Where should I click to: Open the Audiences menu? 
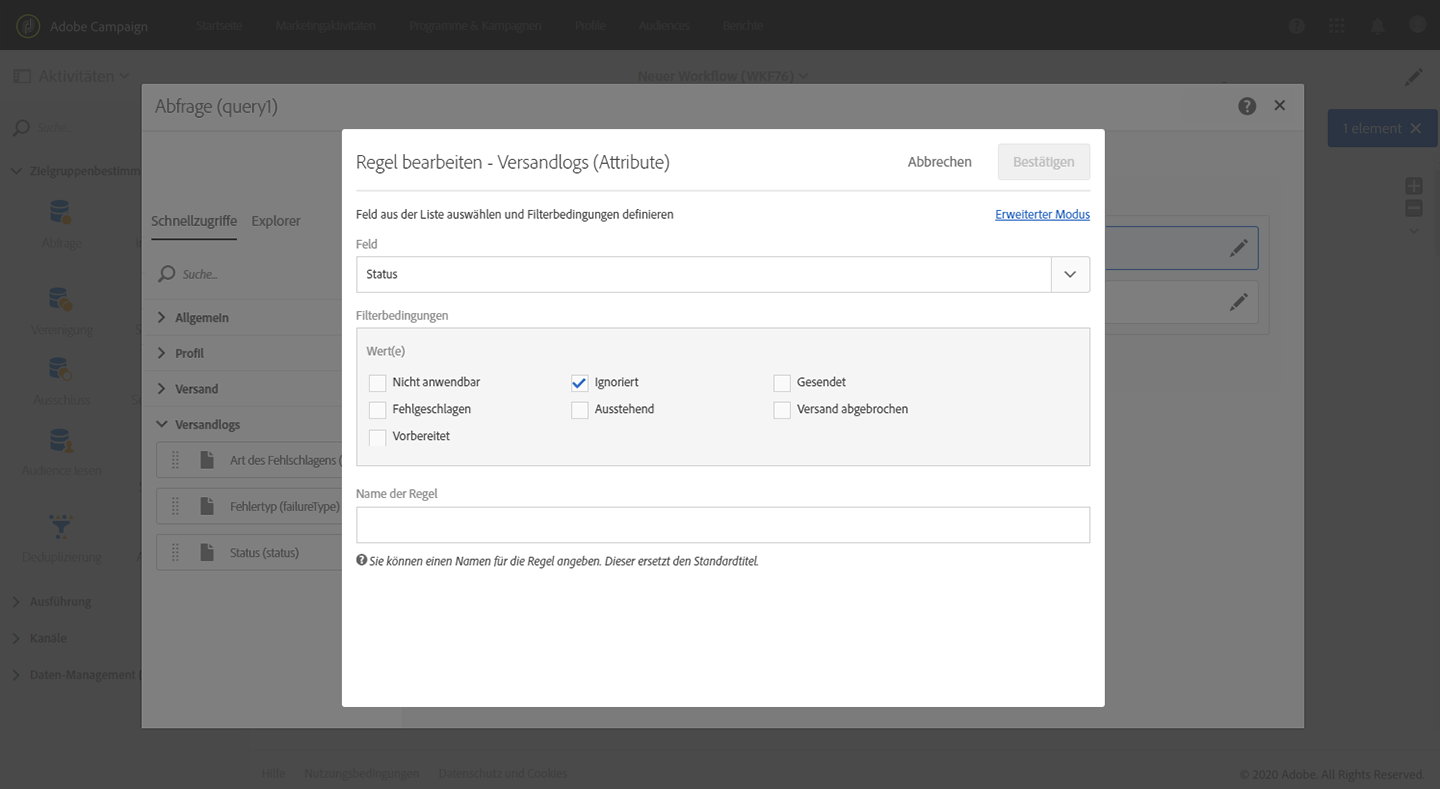(x=664, y=26)
